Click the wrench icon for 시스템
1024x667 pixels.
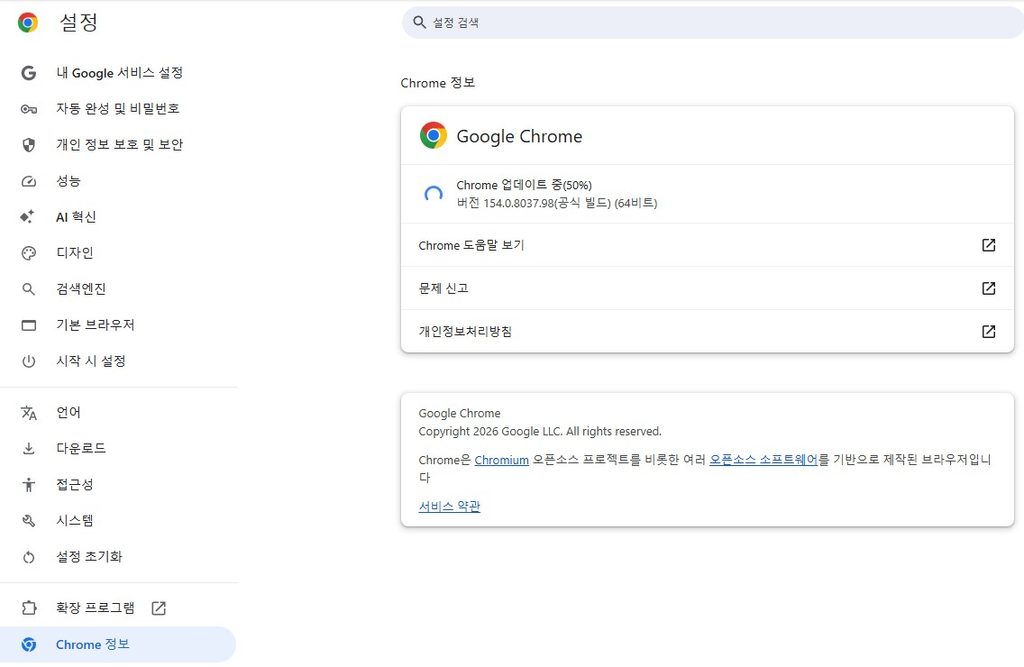pyautogui.click(x=29, y=521)
